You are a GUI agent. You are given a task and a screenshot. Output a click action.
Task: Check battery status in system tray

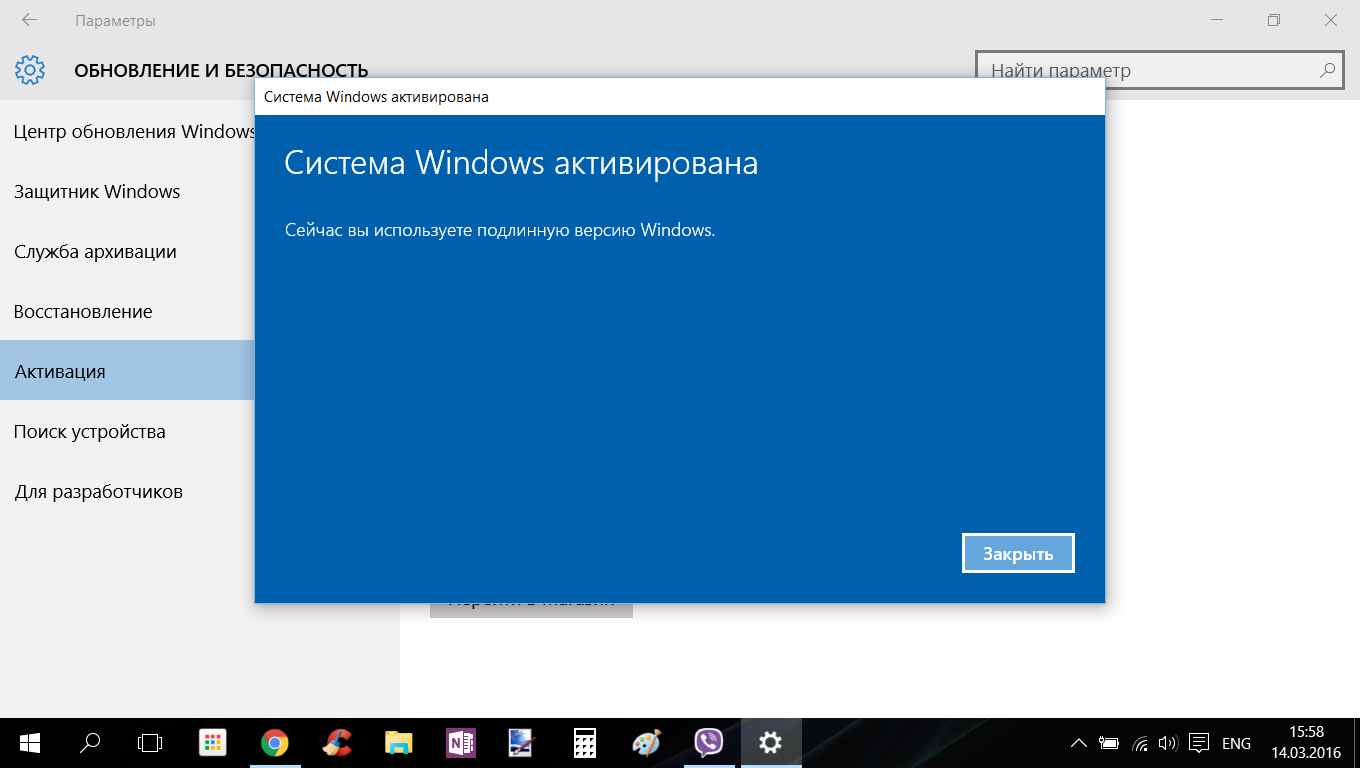point(1108,743)
